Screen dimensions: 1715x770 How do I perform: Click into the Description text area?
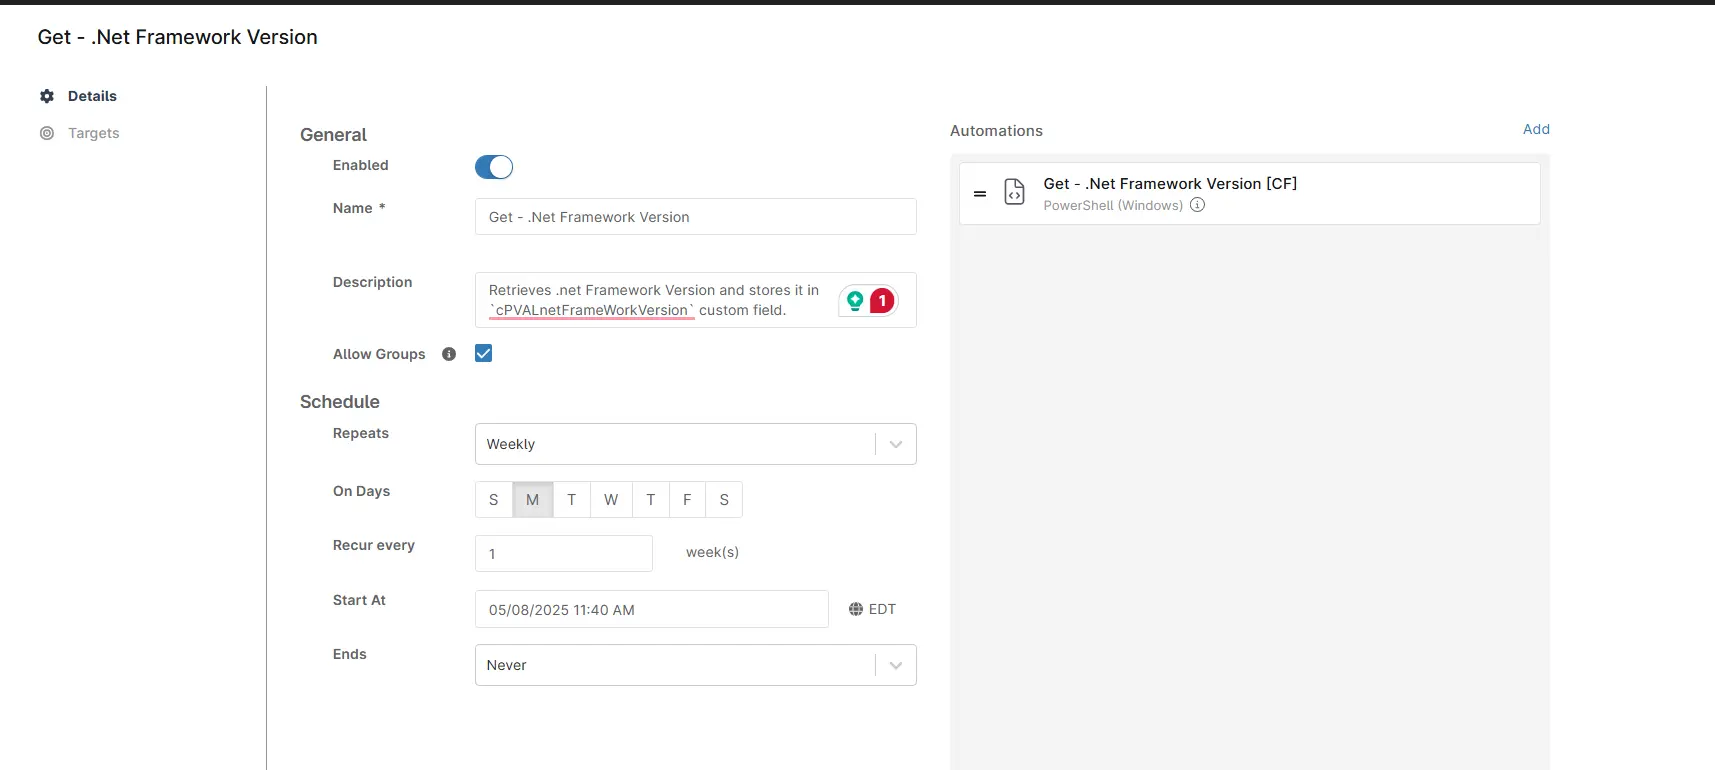click(x=696, y=300)
